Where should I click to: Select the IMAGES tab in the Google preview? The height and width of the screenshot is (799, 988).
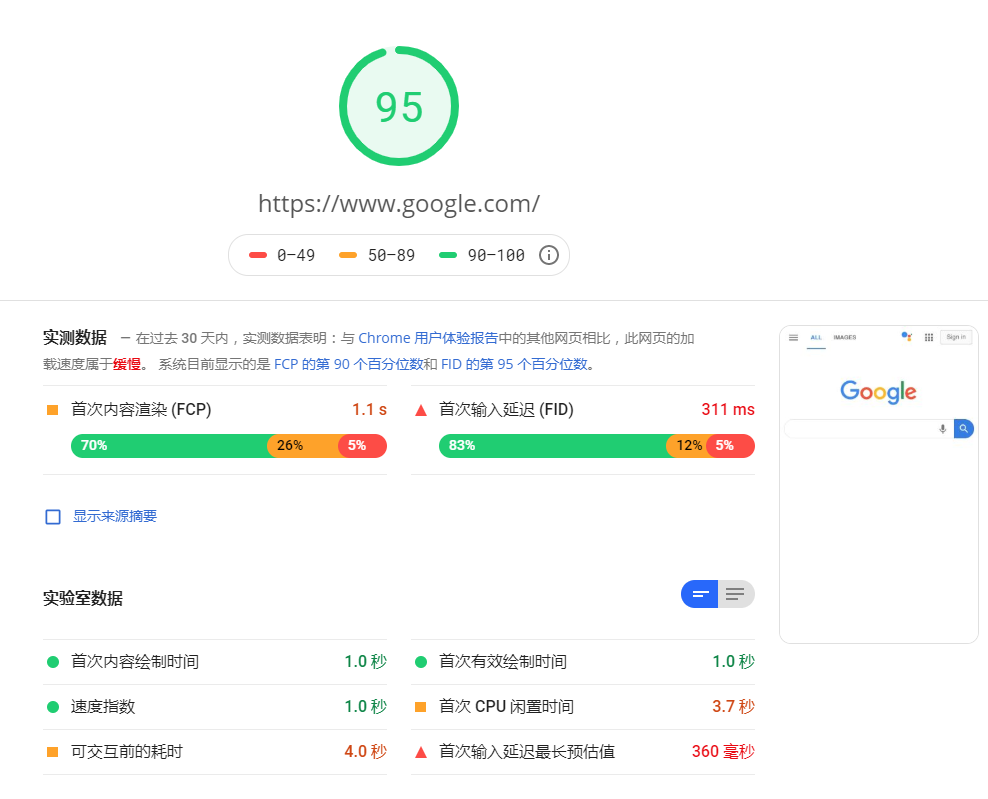pyautogui.click(x=844, y=338)
